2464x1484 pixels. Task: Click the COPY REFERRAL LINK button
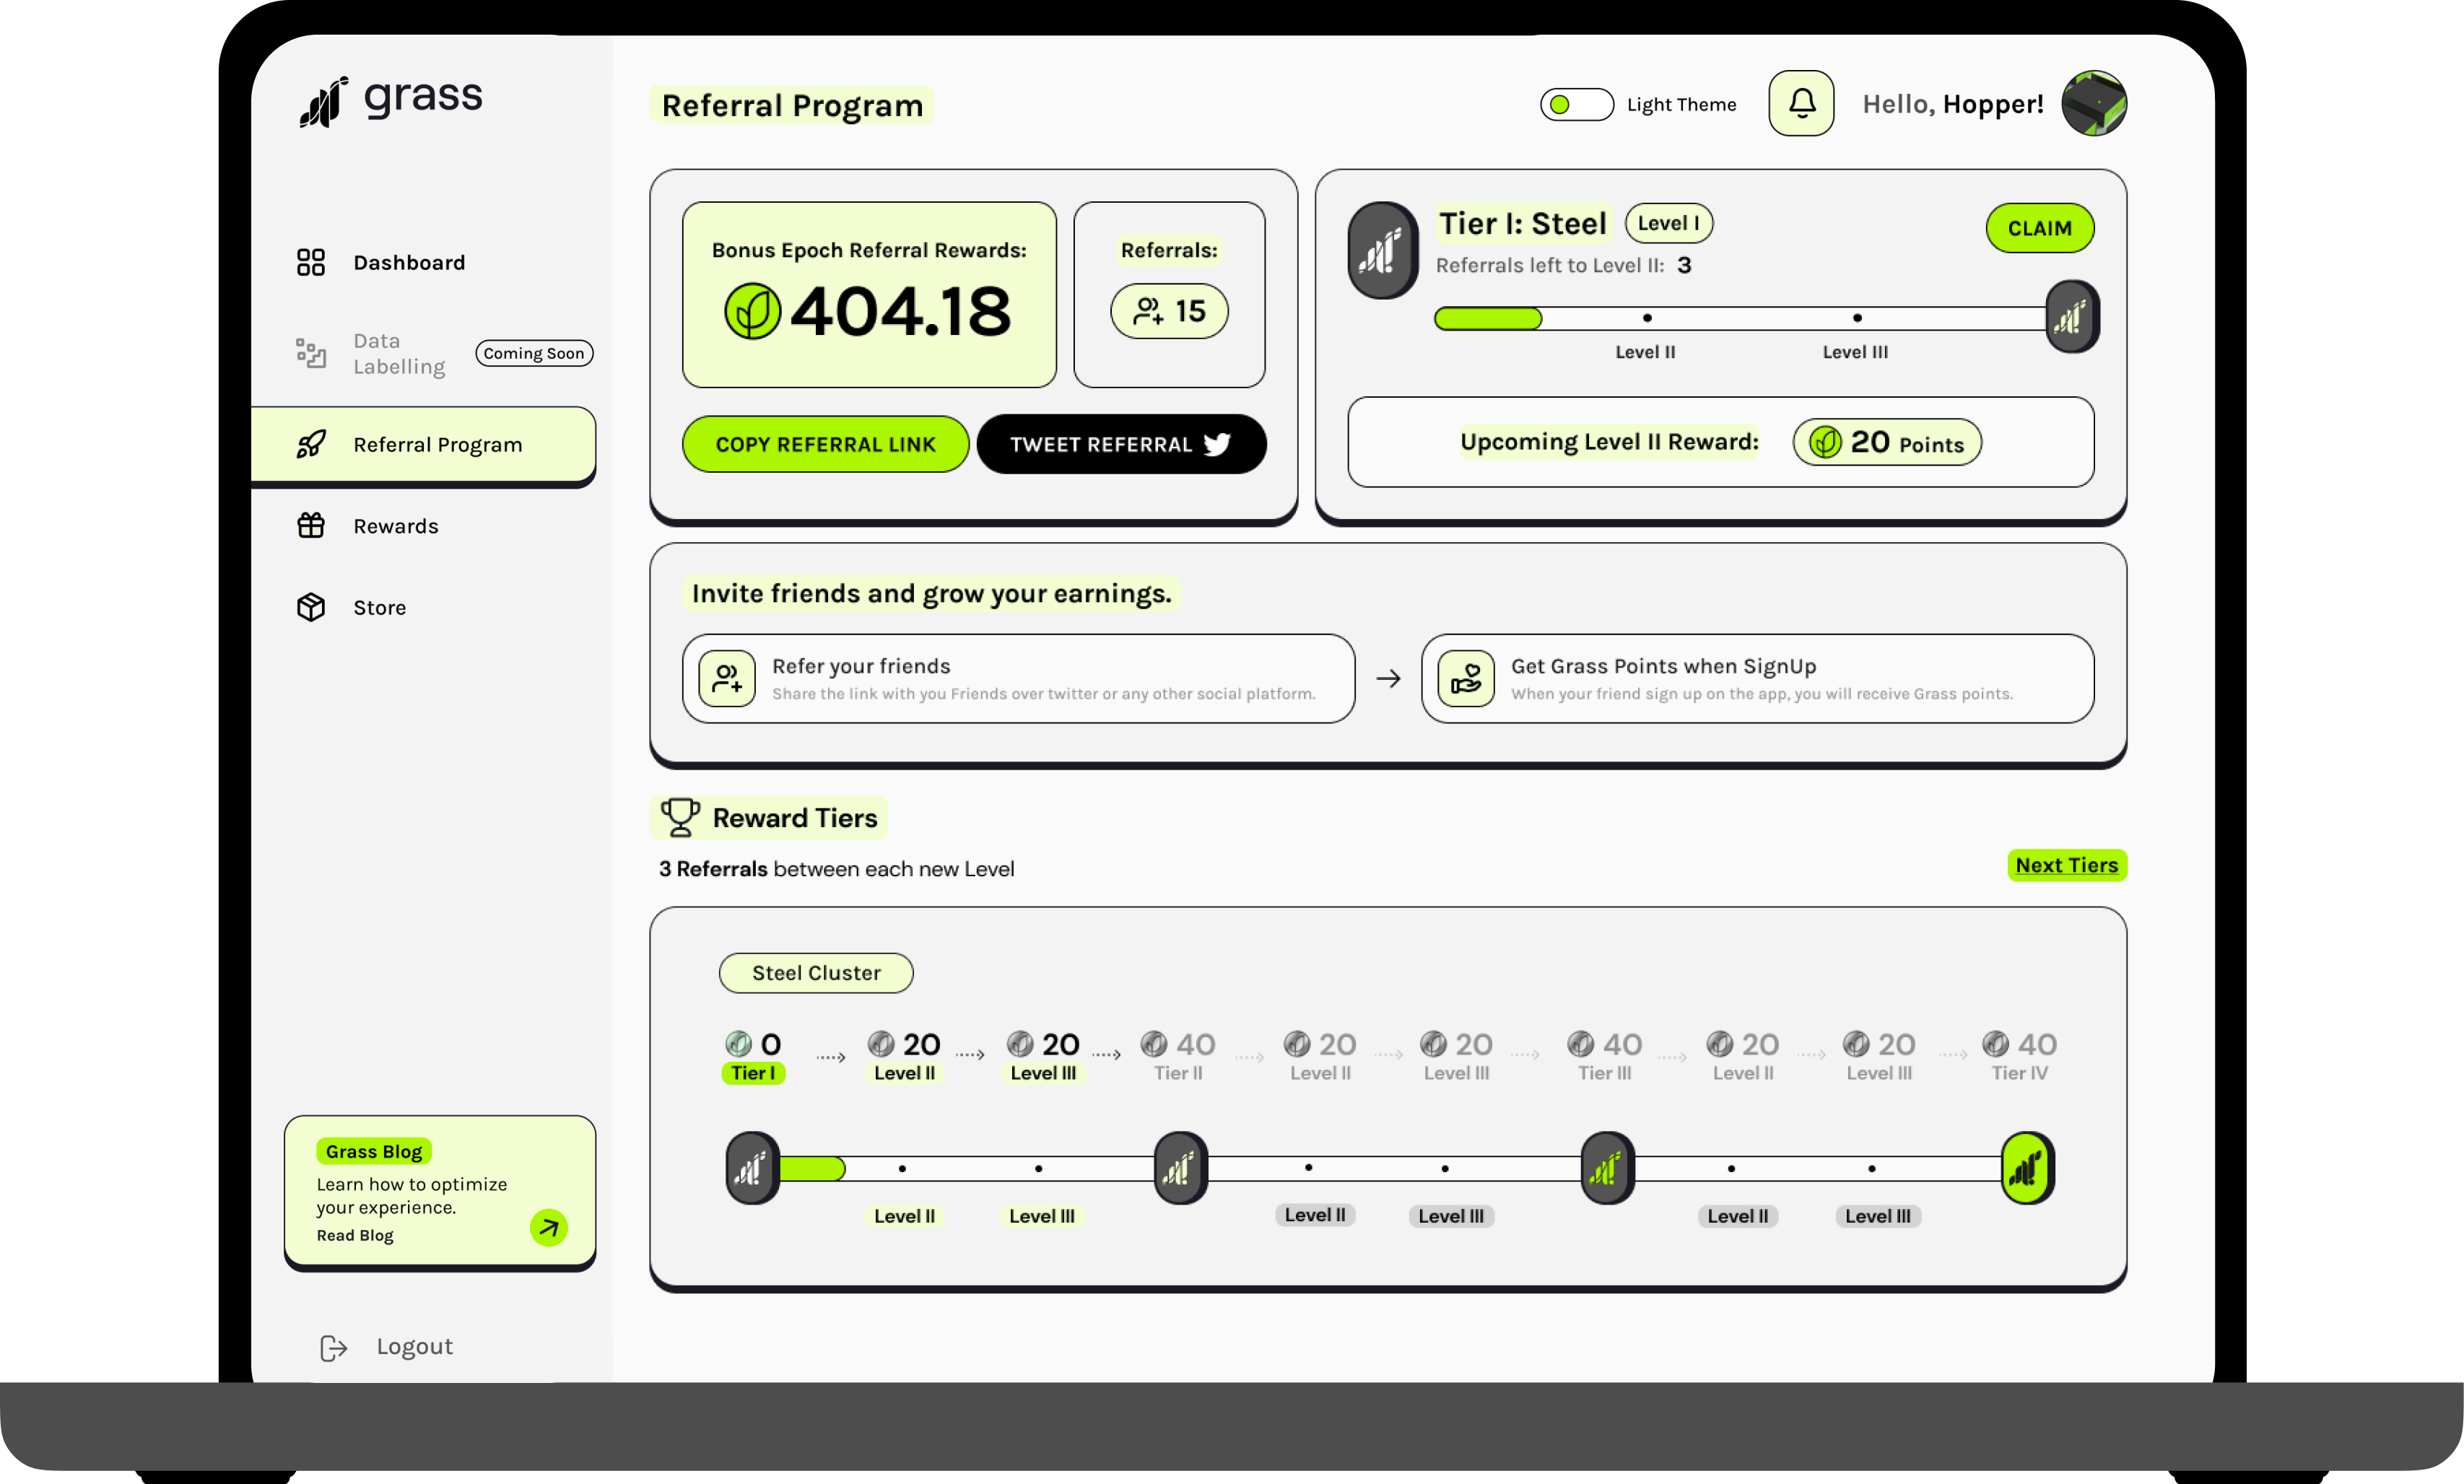[x=824, y=444]
